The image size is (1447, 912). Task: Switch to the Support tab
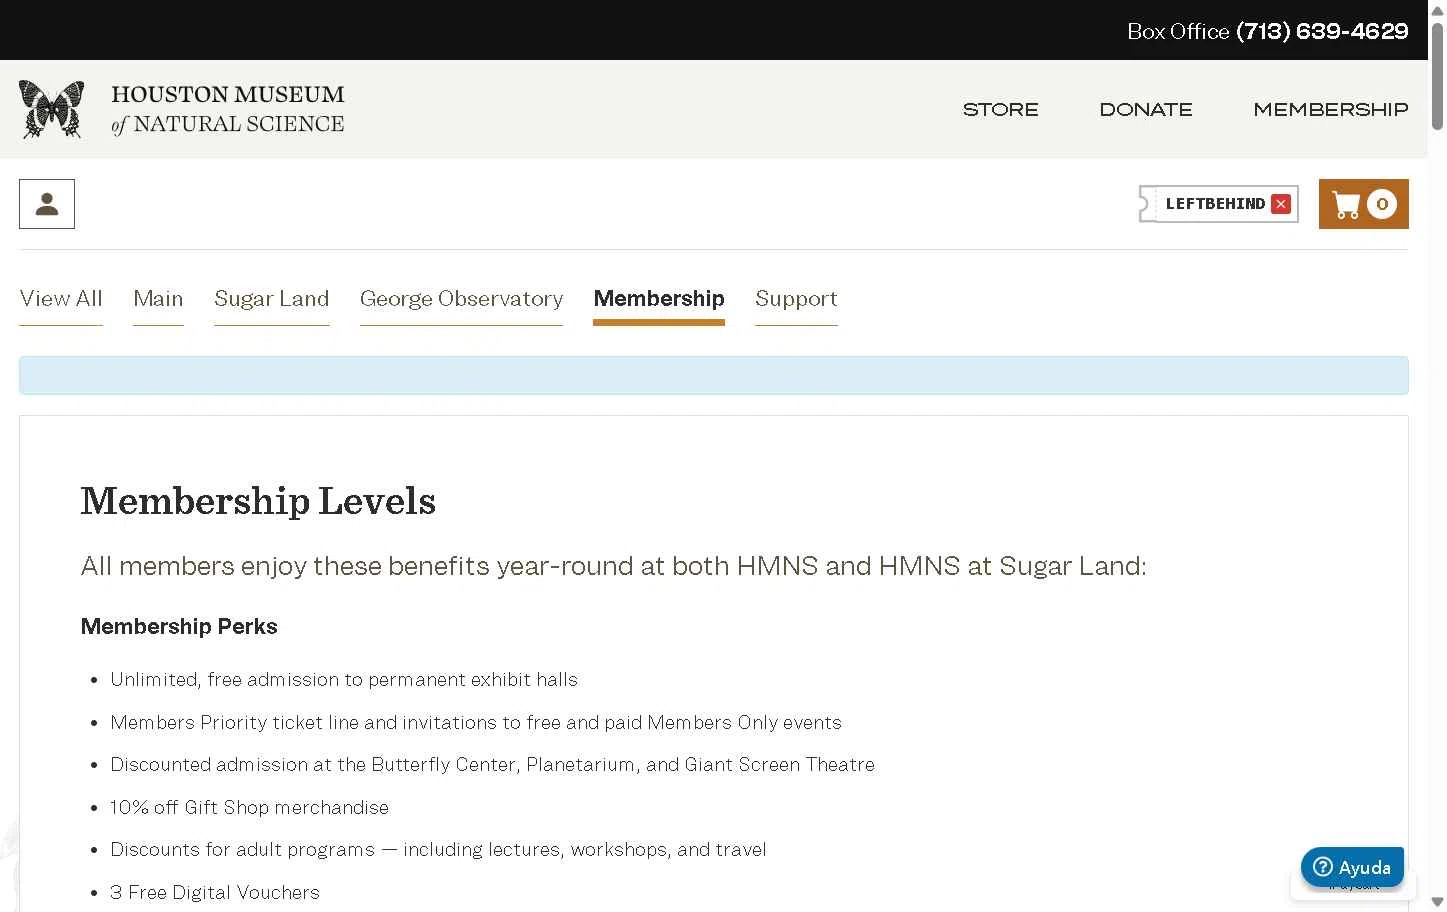[796, 299]
